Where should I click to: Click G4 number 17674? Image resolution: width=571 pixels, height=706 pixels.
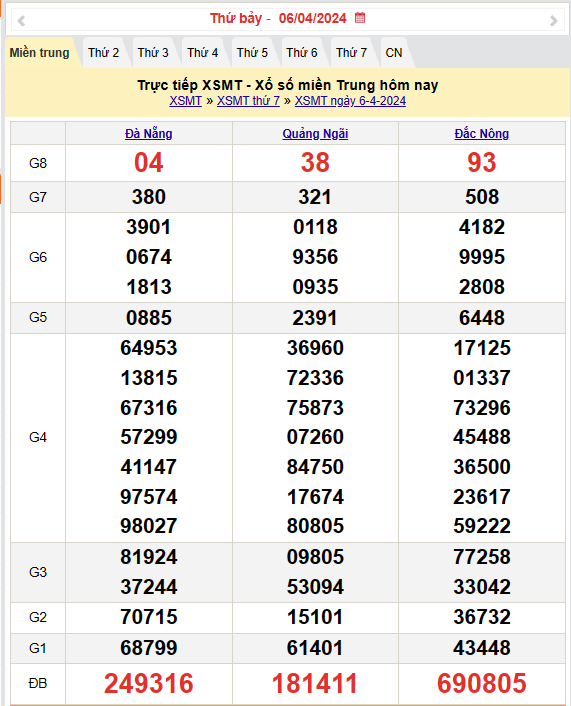coord(315,497)
